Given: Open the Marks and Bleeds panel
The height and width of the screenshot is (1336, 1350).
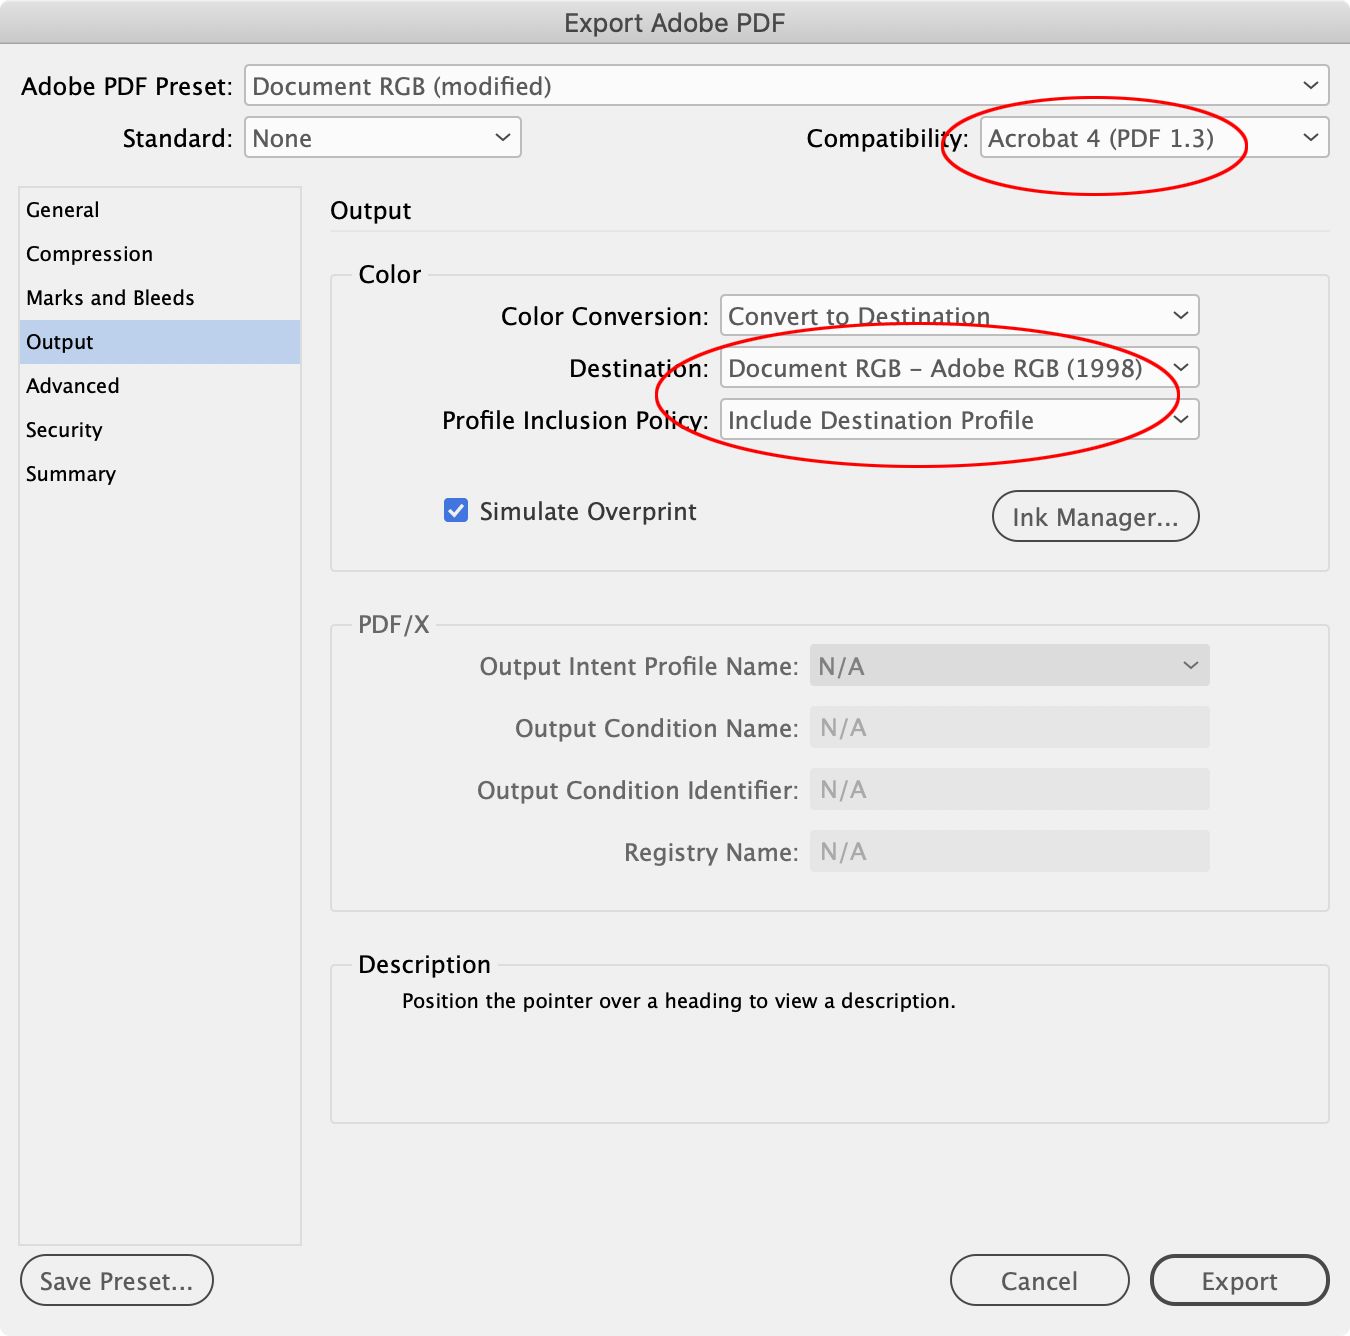Looking at the screenshot, I should pos(110,297).
